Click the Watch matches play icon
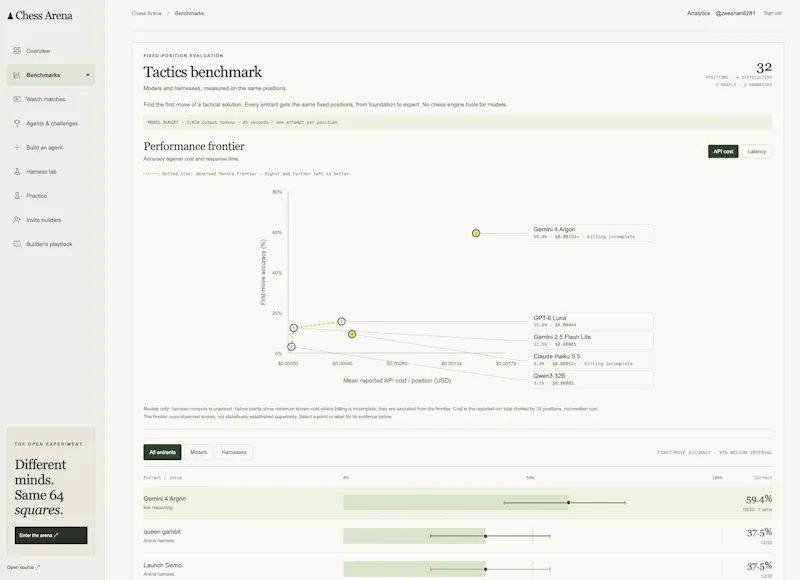800x580 pixels. [17, 99]
